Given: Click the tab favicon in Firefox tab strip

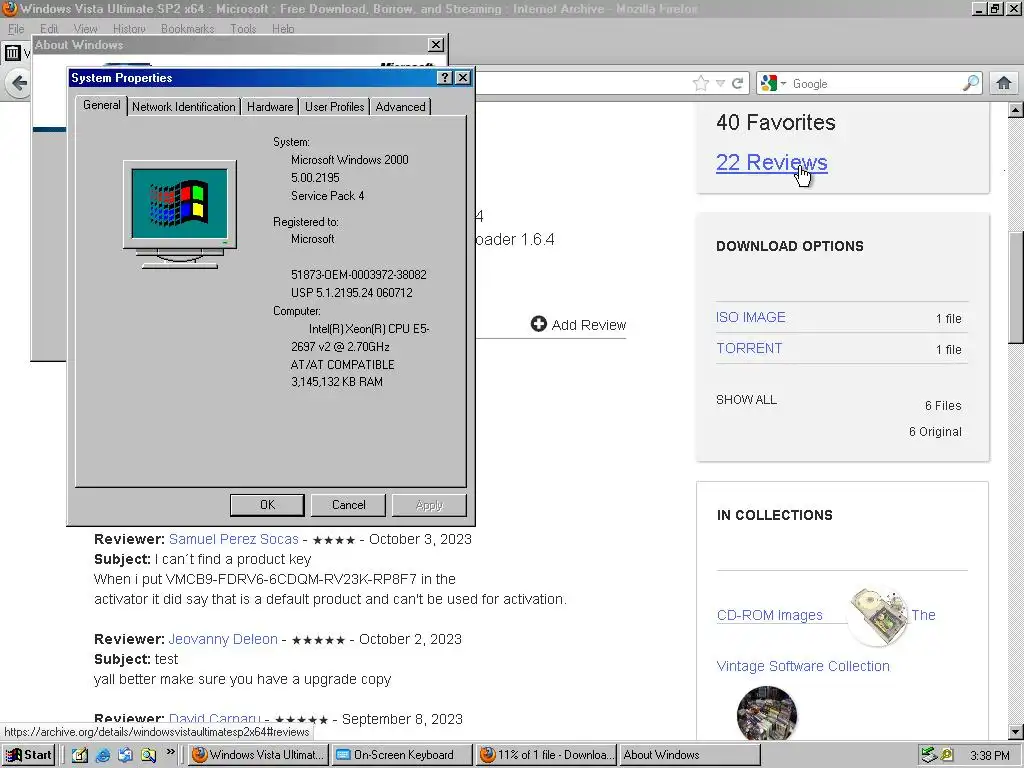Looking at the screenshot, I should (12, 52).
